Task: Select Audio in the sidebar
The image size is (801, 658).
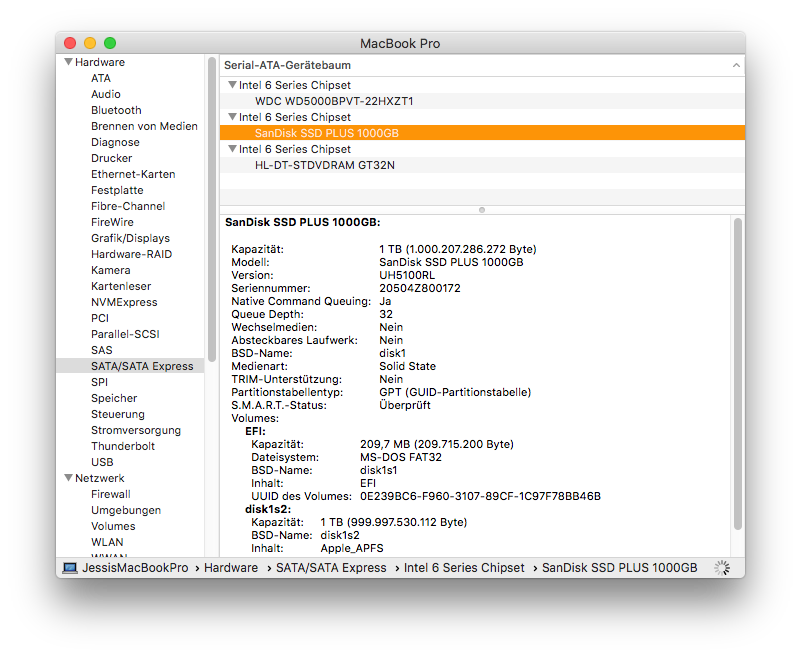Action: click(x=106, y=94)
